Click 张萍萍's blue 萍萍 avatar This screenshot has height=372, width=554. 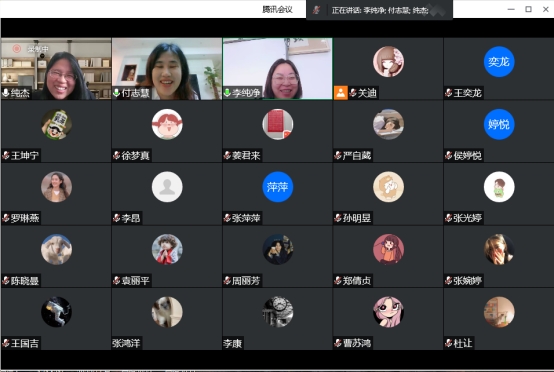(277, 187)
